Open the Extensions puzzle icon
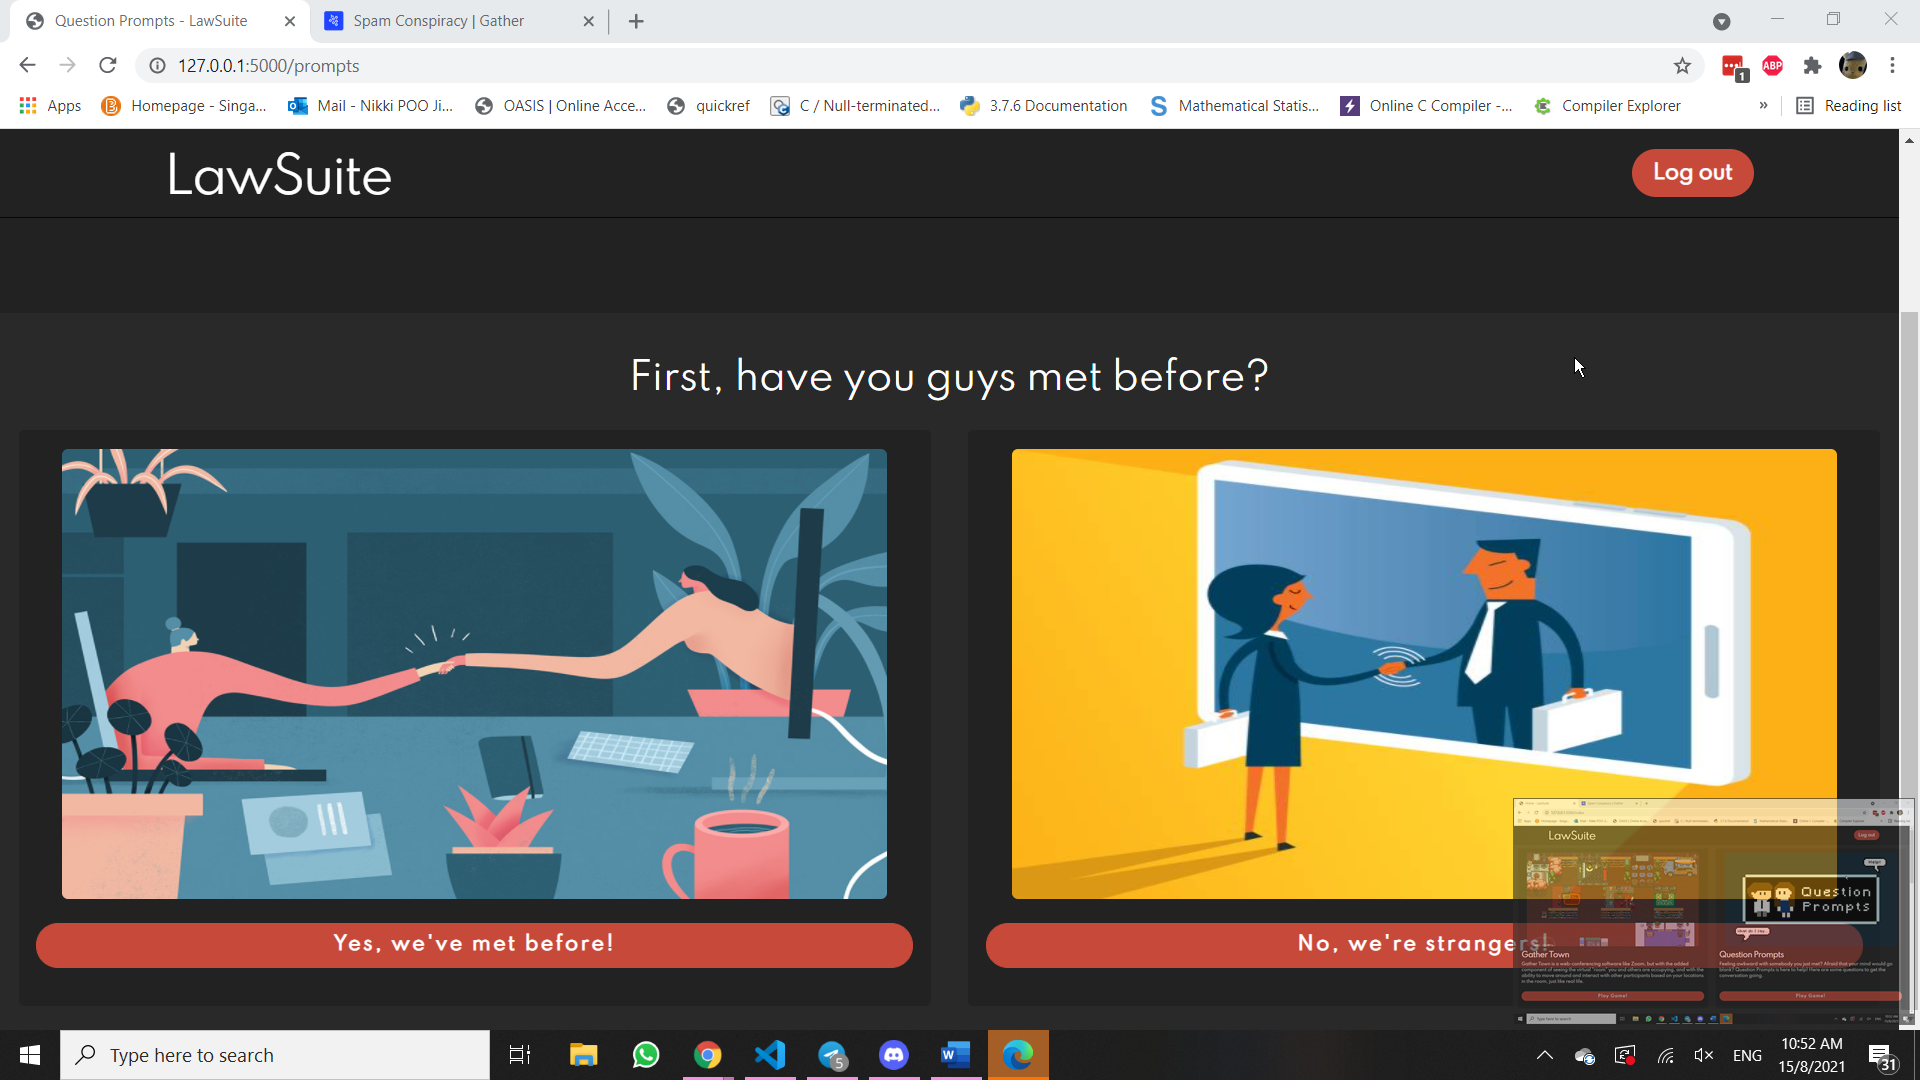Image resolution: width=1920 pixels, height=1080 pixels. 1812,66
